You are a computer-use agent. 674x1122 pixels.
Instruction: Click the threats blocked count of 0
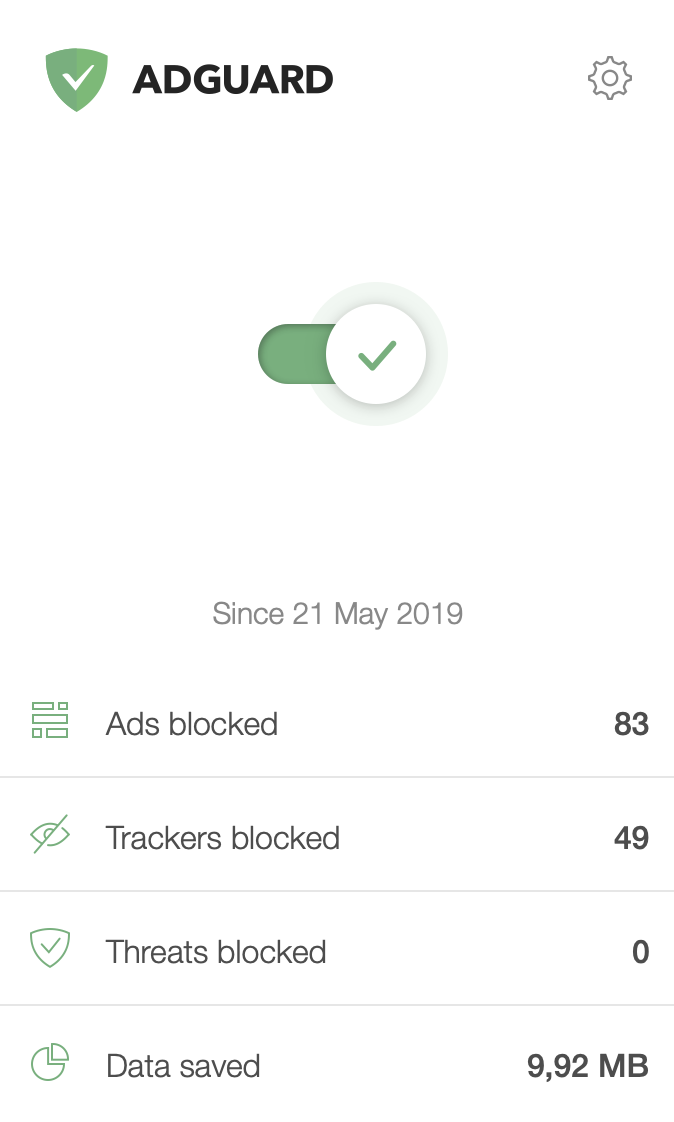[x=640, y=951]
